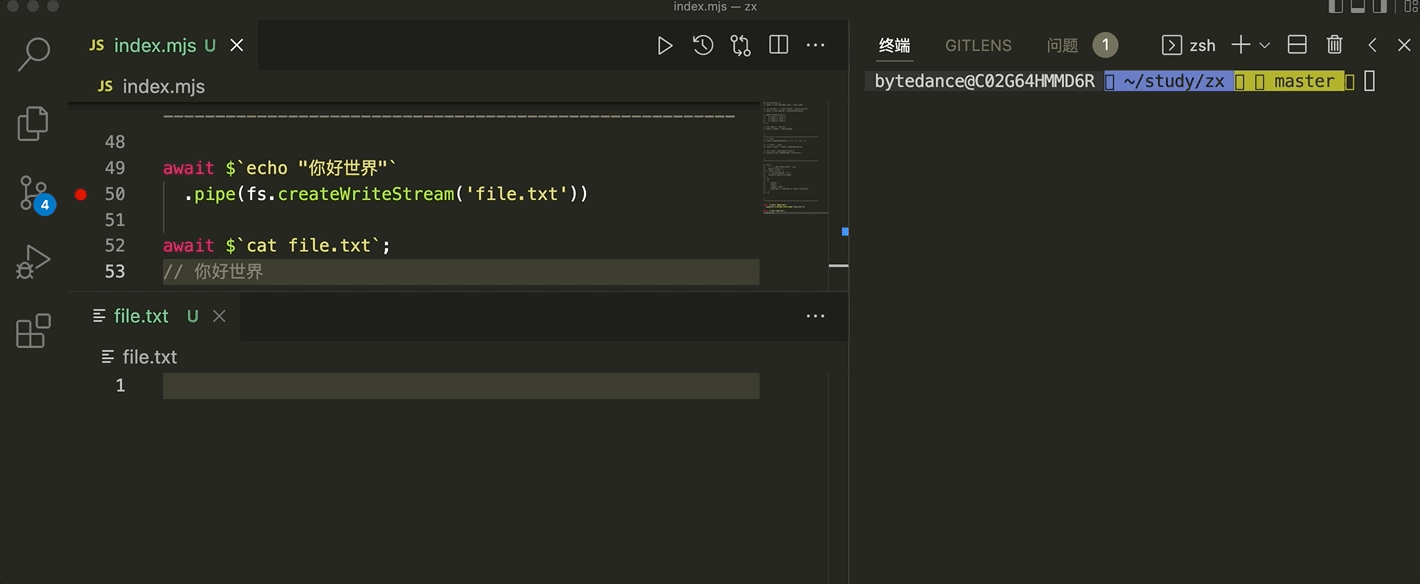
Task: Open the new terminal launch profile dropdown
Action: coord(1265,45)
